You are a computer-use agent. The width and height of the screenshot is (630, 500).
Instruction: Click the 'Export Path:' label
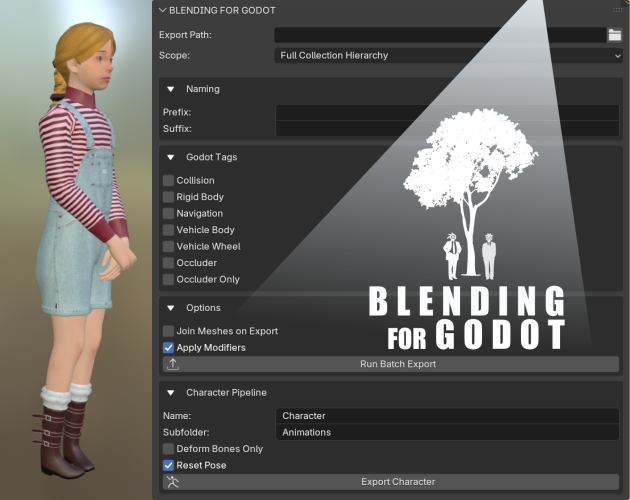tap(185, 35)
